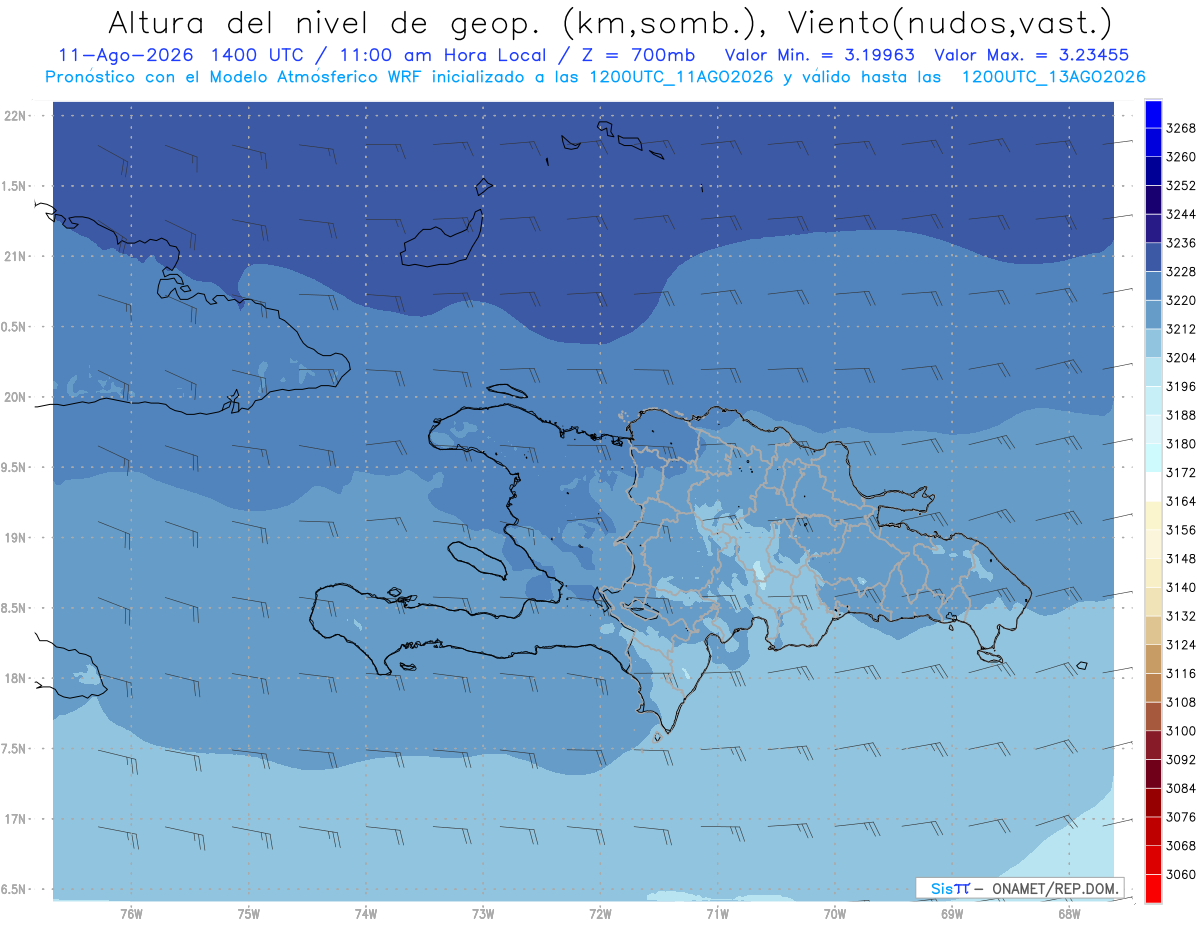Click the '74W' longitude axis label

366,914
